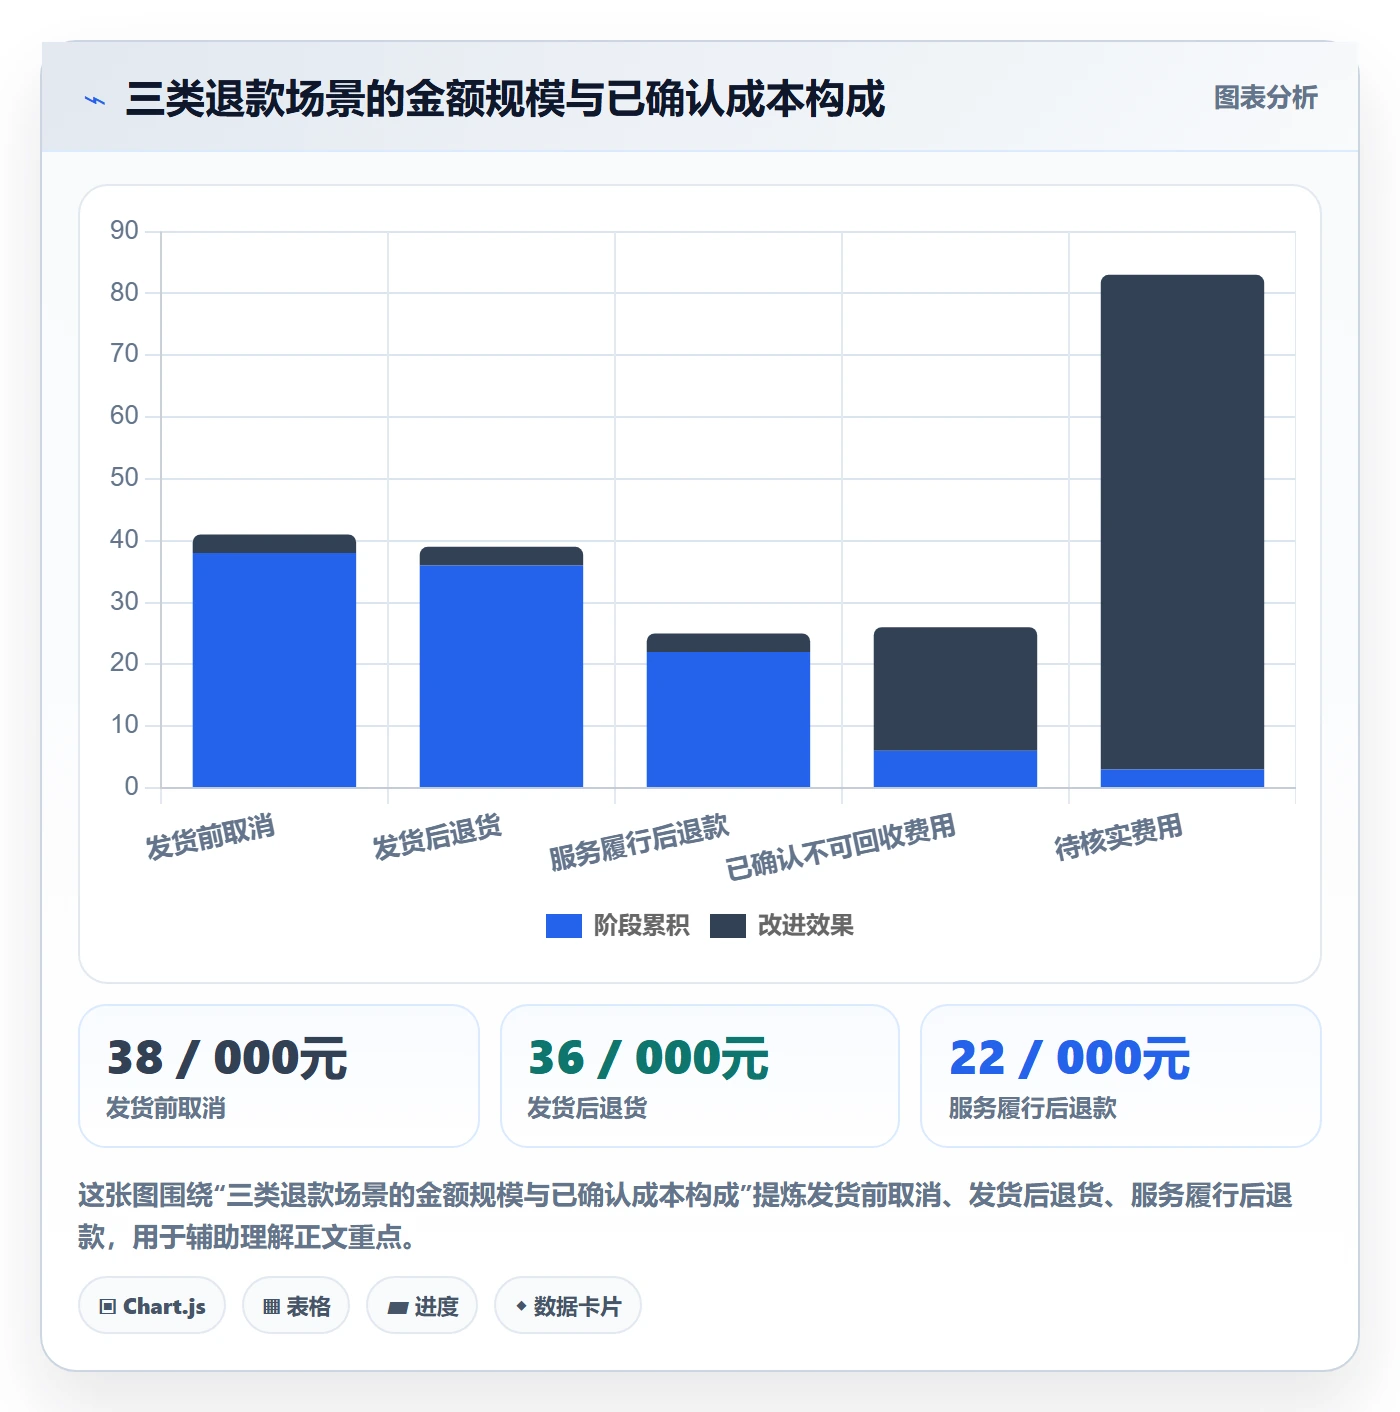Screen dimensions: 1400x1412
Task: Click the 已确认不可回收费用 x-axis label
Action: pyautogui.click(x=841, y=847)
